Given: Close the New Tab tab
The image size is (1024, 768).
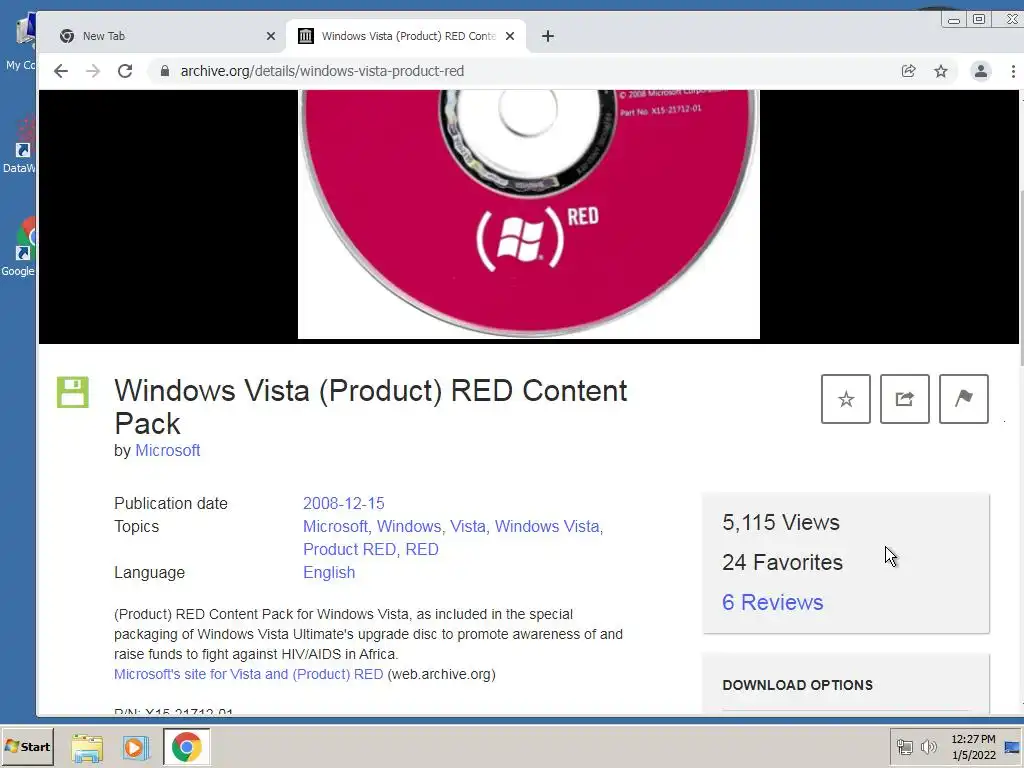Looking at the screenshot, I should coord(271,37).
